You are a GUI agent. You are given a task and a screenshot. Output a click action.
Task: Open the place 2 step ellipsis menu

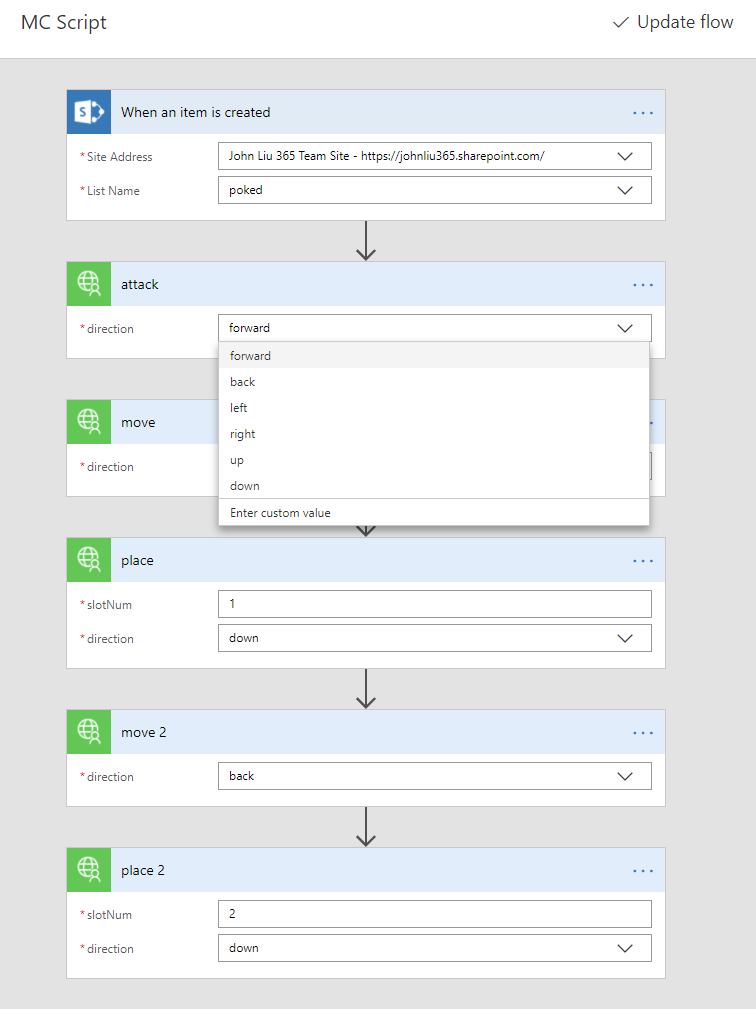click(x=642, y=870)
